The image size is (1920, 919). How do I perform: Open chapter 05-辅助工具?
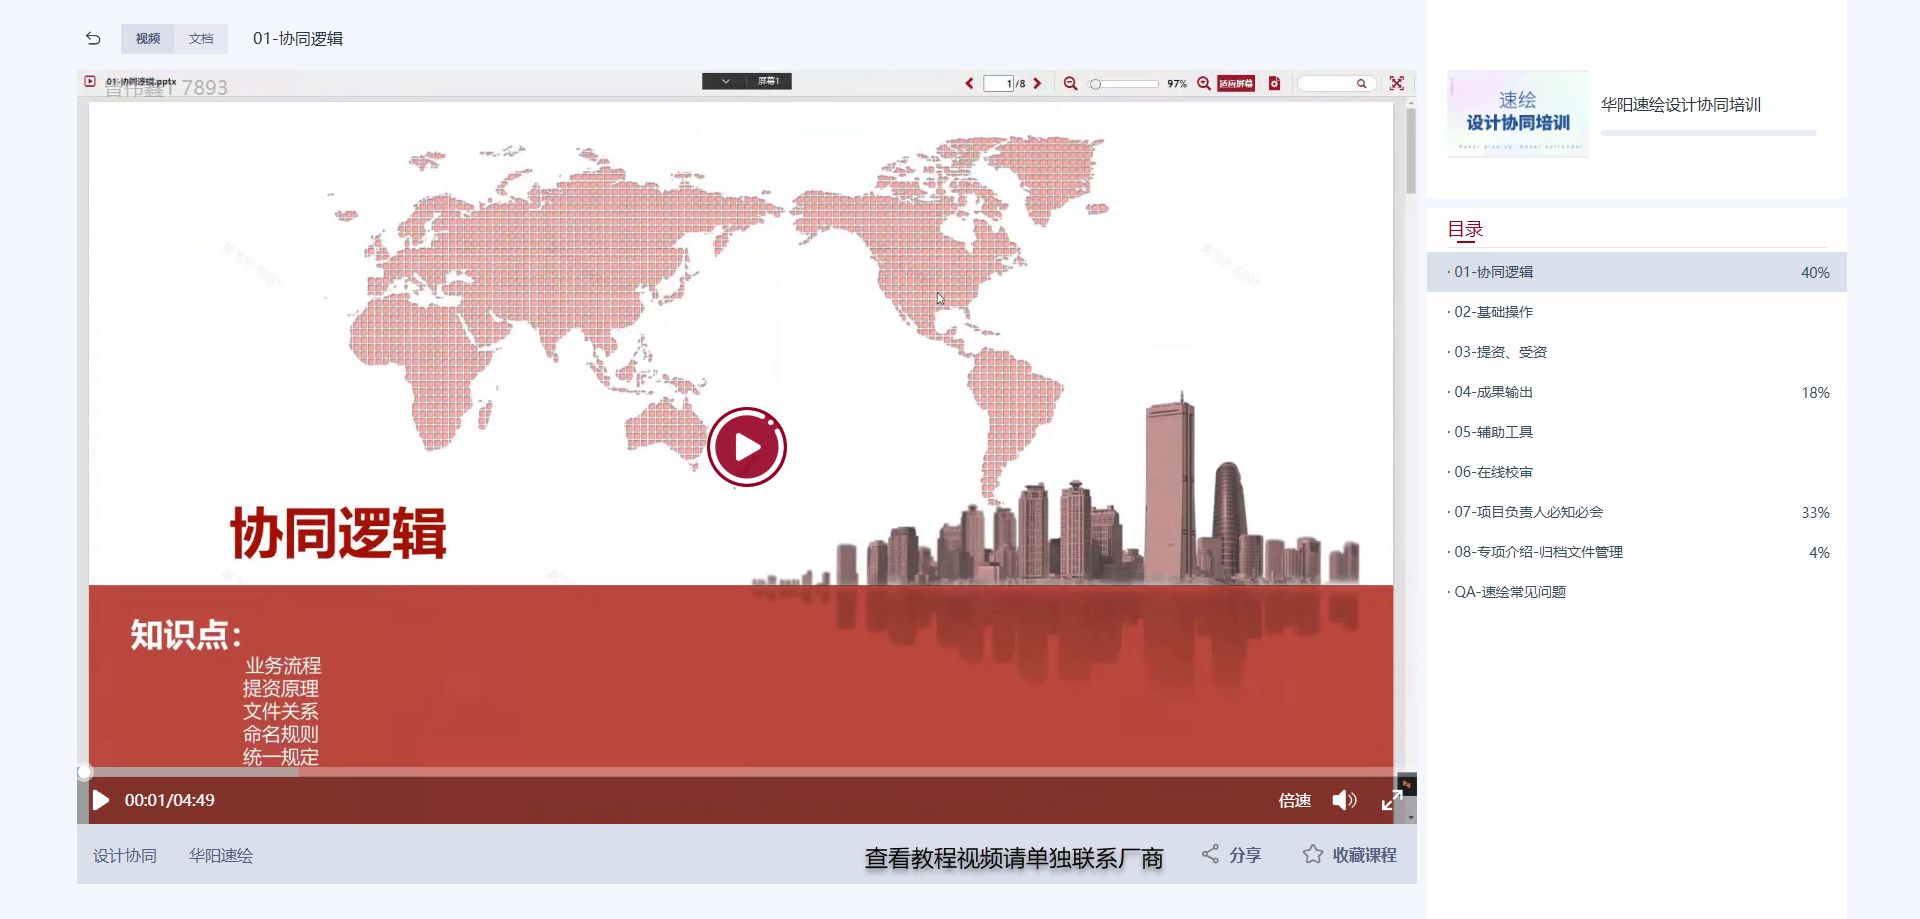(x=1636, y=432)
